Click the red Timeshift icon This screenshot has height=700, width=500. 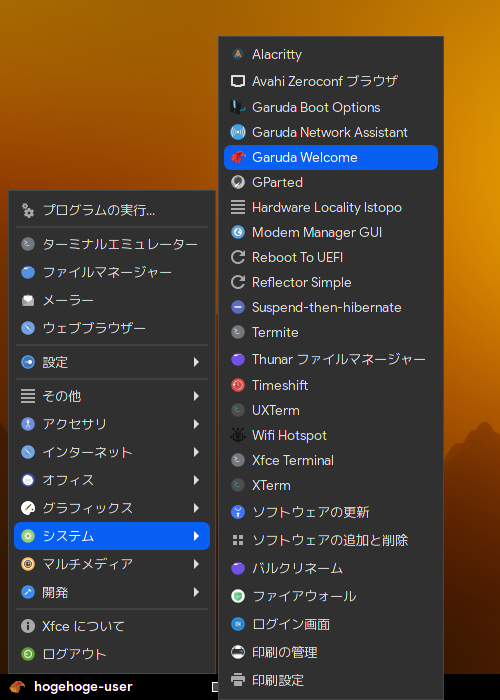(238, 385)
